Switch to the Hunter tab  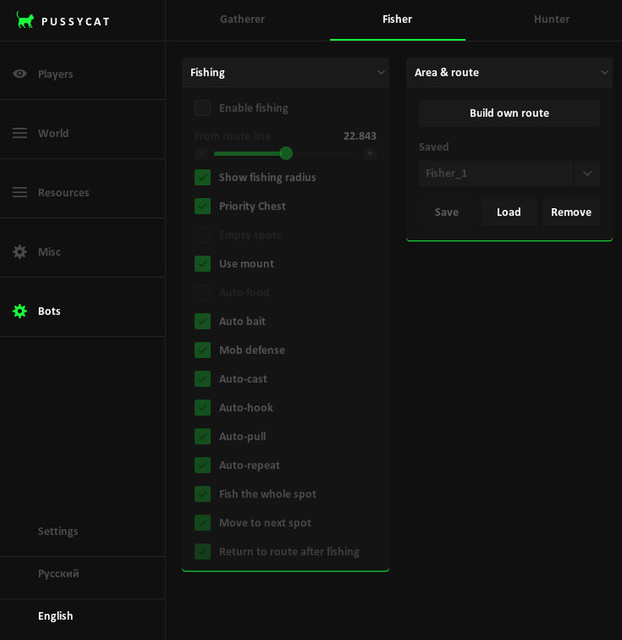(552, 19)
